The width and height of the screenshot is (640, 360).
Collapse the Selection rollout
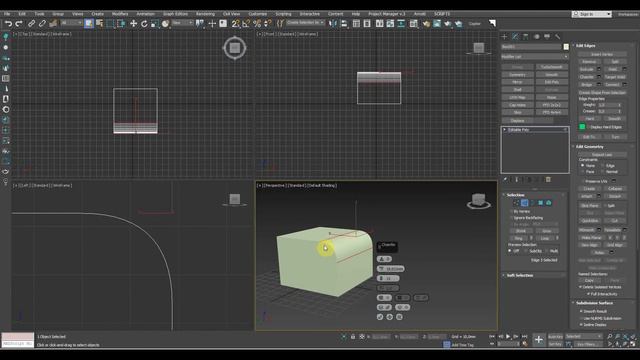coord(515,195)
